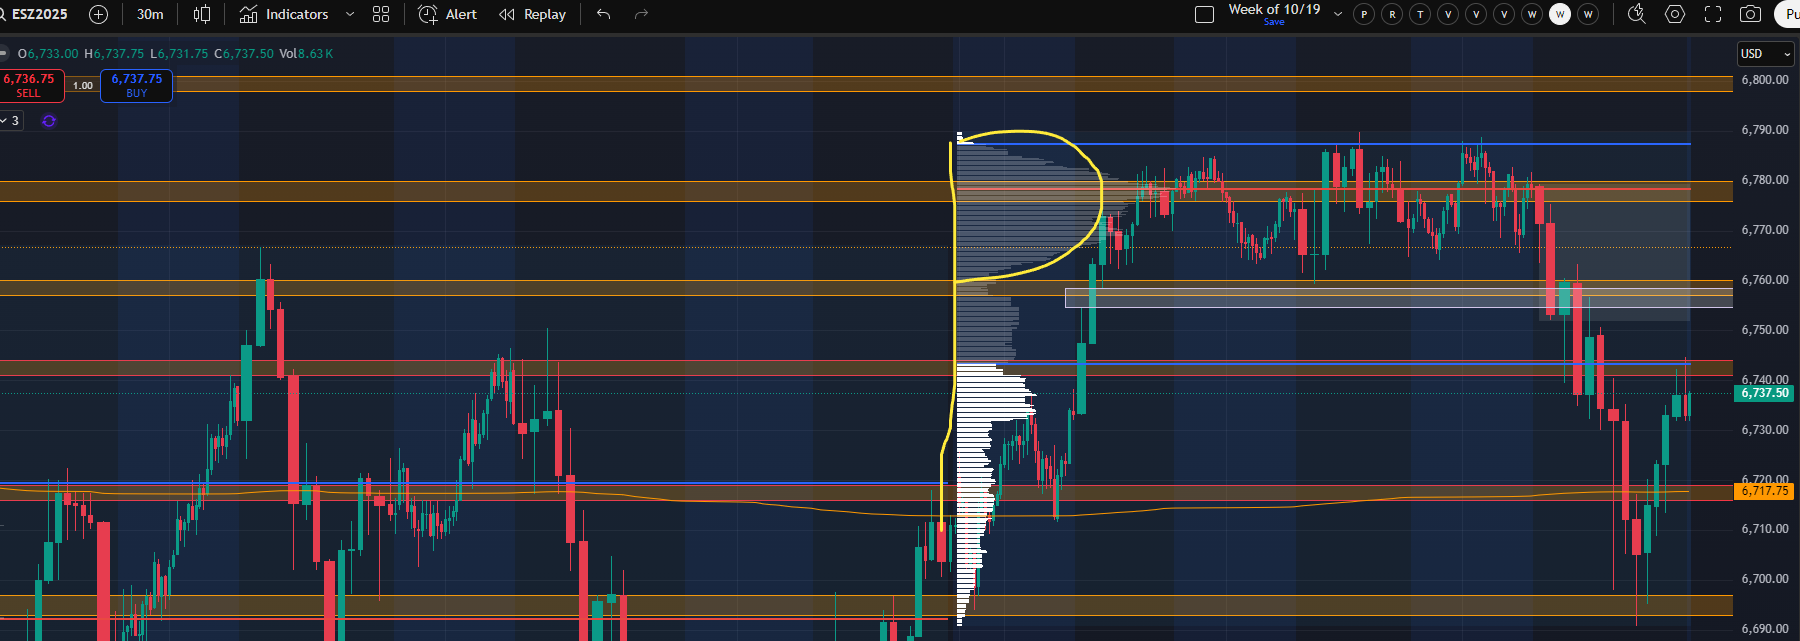This screenshot has width=1800, height=641.
Task: Click the Save link under layout name
Action: pos(1274,22)
